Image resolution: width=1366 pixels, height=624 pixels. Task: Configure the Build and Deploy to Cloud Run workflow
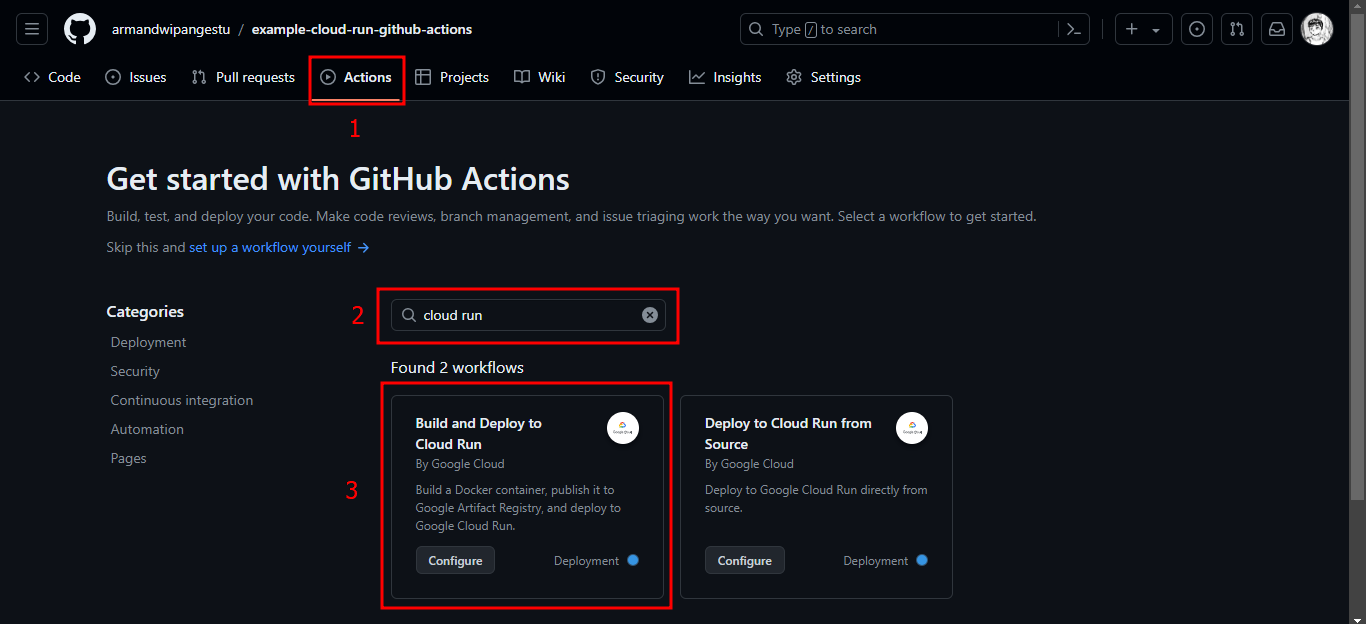click(x=455, y=560)
